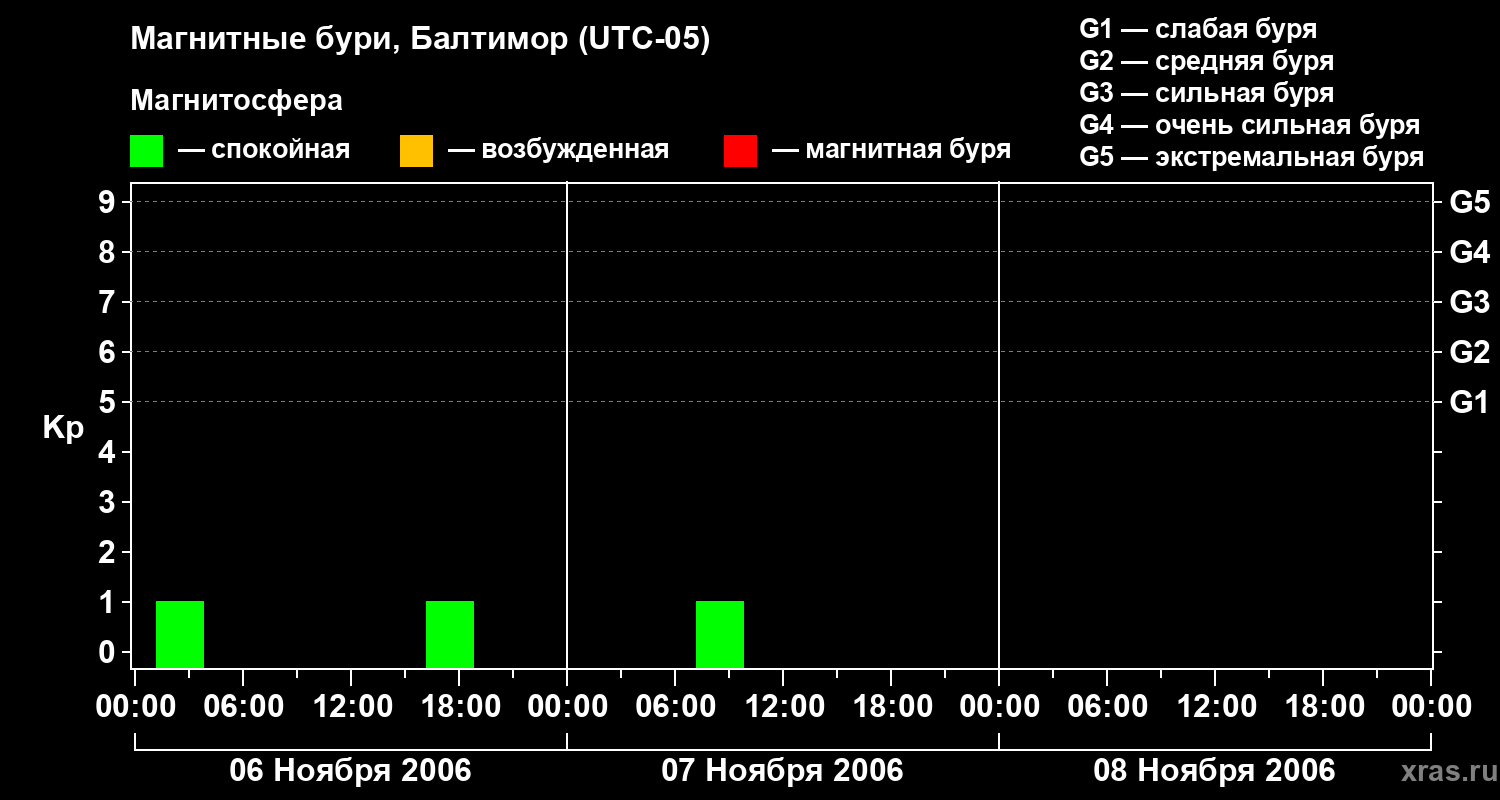Viewport: 1500px width, 800px height.
Task: Click the '00:00' label at the chart's left edge
Action: (x=134, y=707)
